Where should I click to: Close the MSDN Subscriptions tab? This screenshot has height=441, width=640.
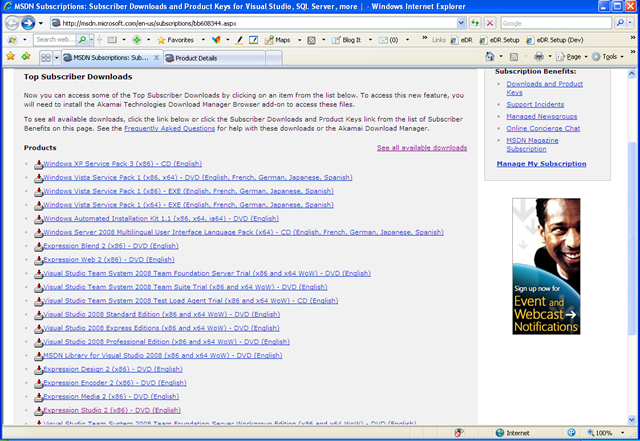tap(156, 58)
